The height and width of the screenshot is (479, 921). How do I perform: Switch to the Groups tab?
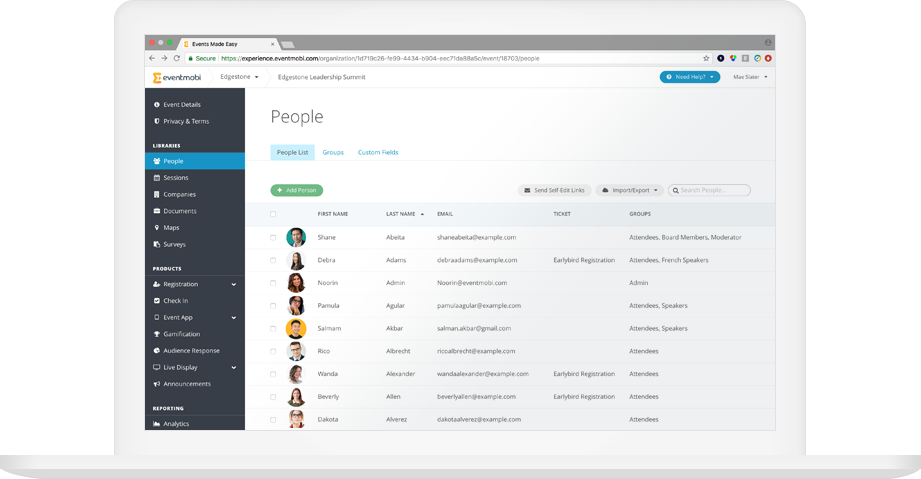(333, 152)
